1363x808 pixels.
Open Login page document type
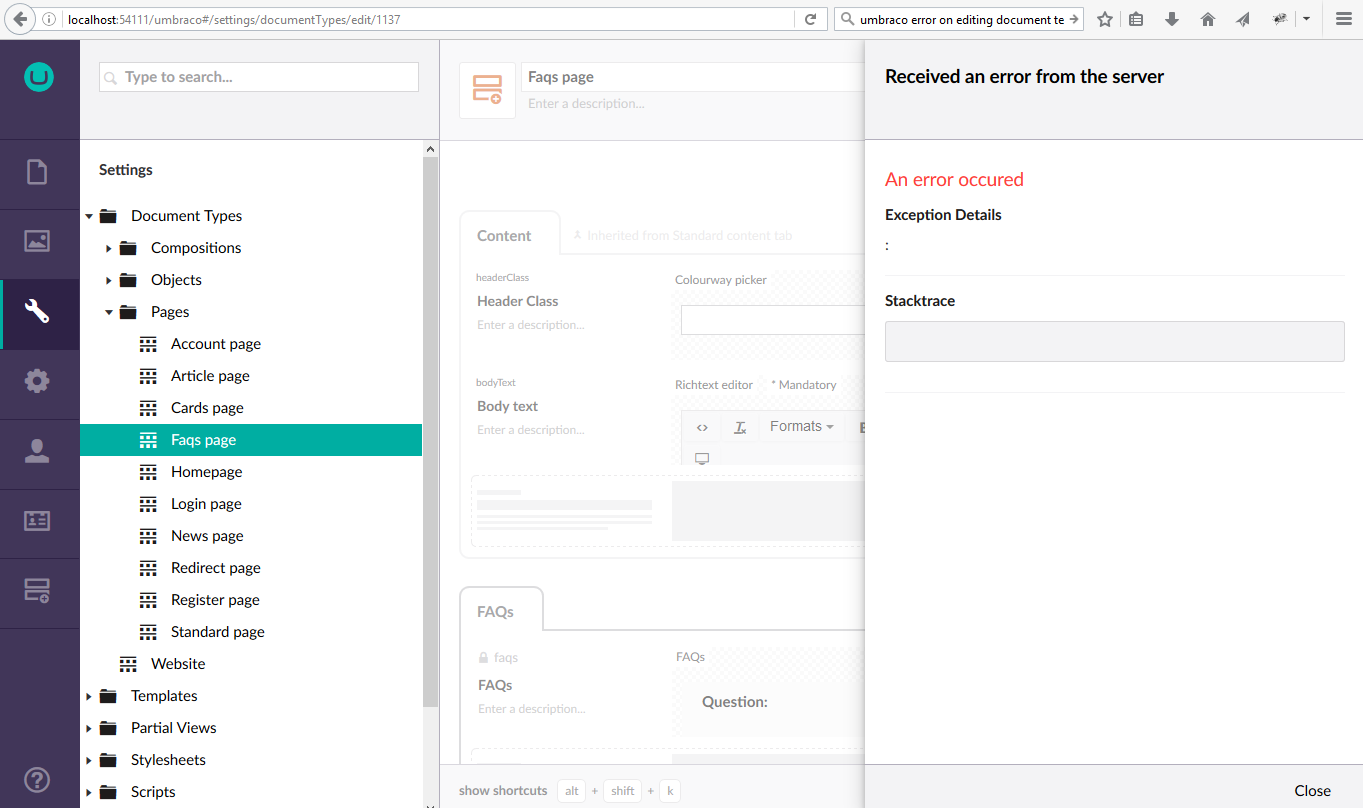pos(206,504)
